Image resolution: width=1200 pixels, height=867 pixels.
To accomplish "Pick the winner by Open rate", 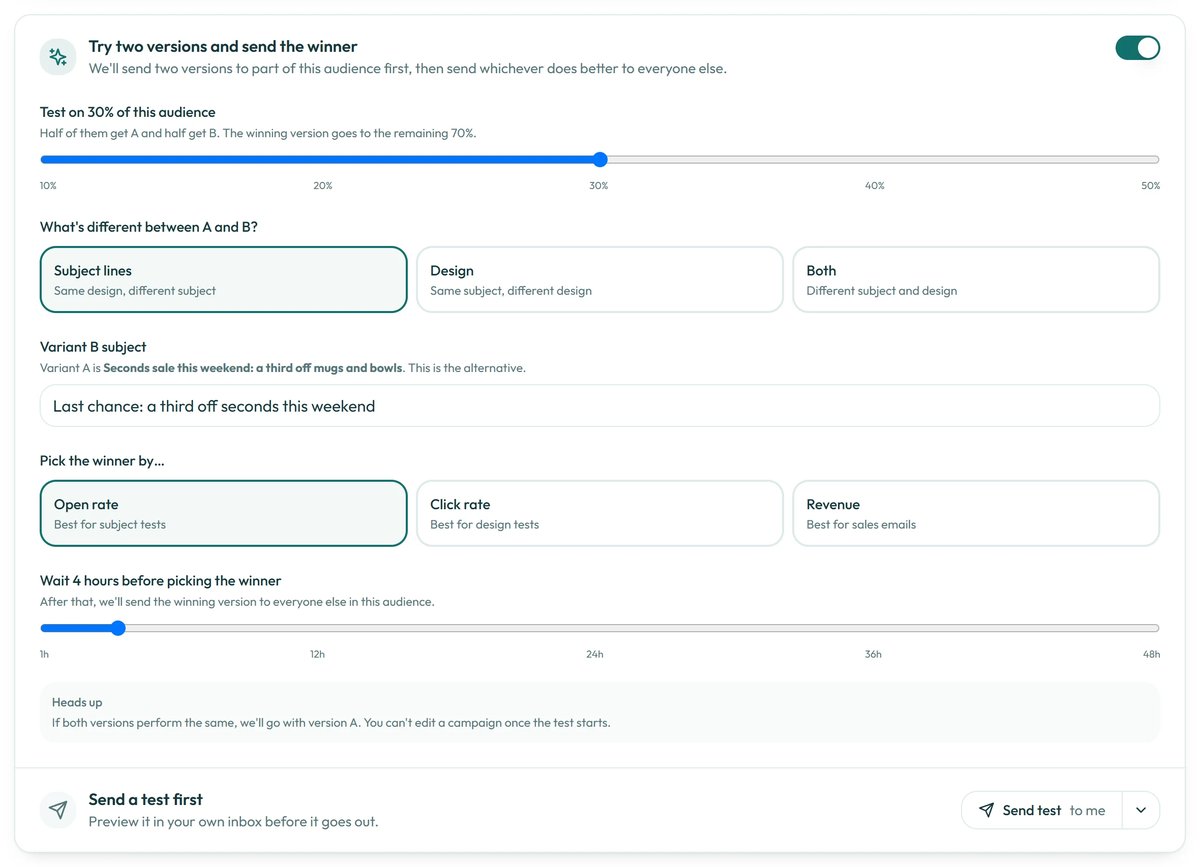I will click(224, 514).
